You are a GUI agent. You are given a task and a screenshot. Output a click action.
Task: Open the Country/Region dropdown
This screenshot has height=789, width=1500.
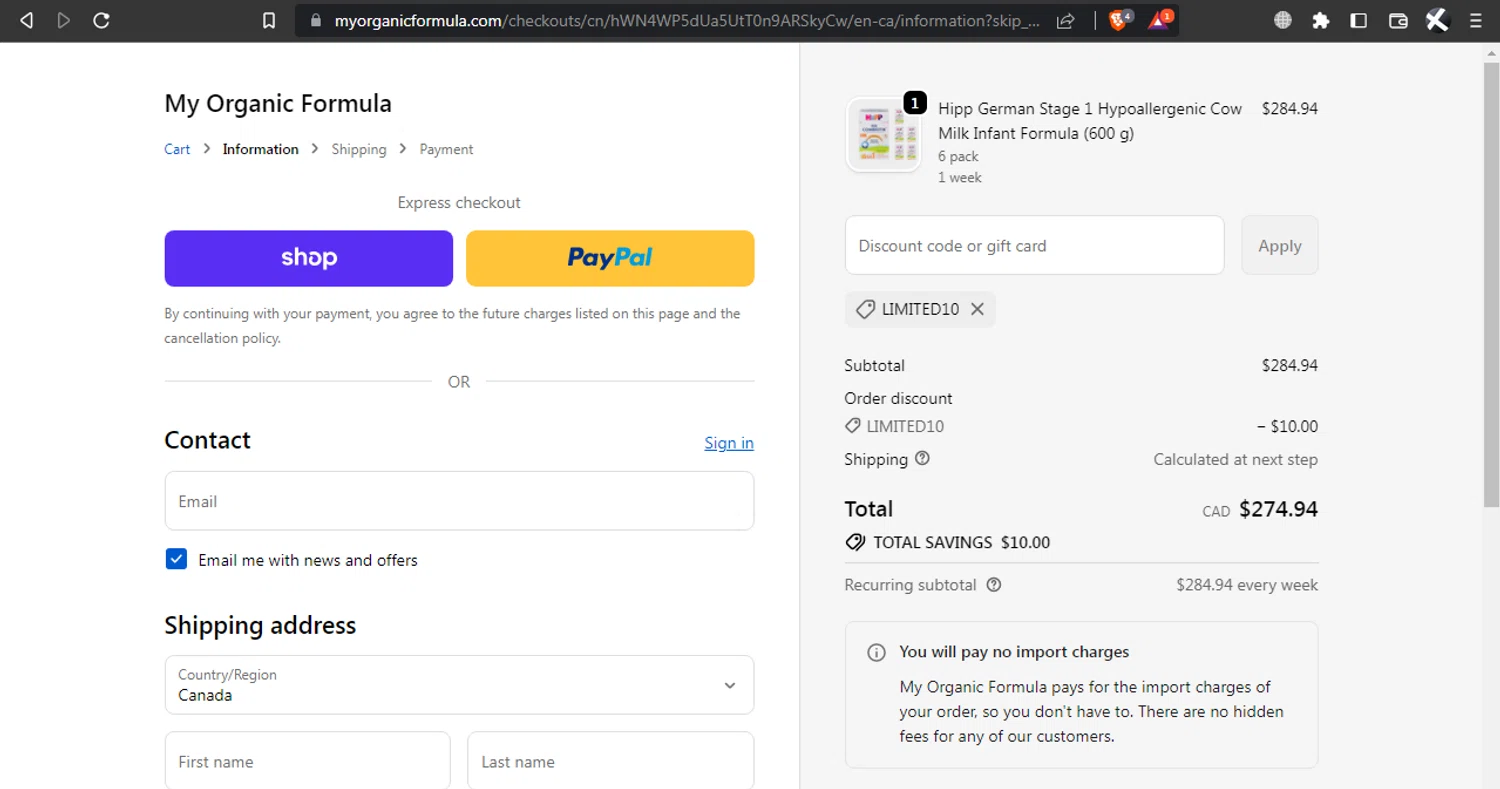click(459, 685)
